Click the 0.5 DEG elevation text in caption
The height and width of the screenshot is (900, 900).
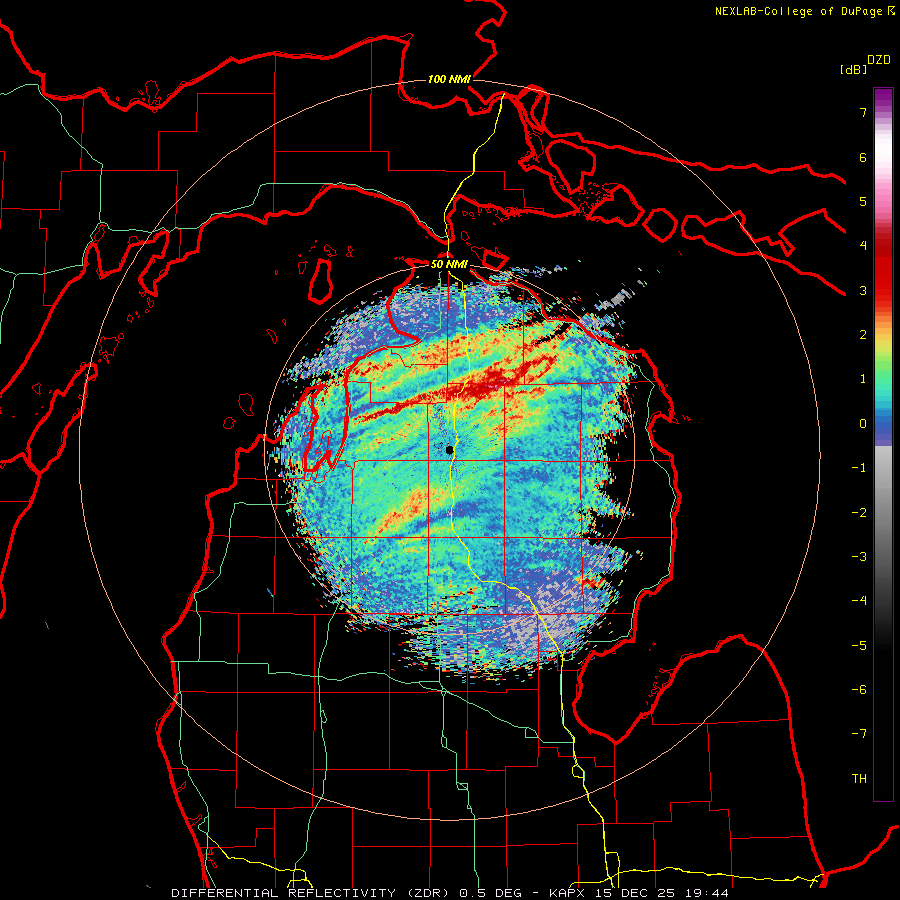[491, 893]
